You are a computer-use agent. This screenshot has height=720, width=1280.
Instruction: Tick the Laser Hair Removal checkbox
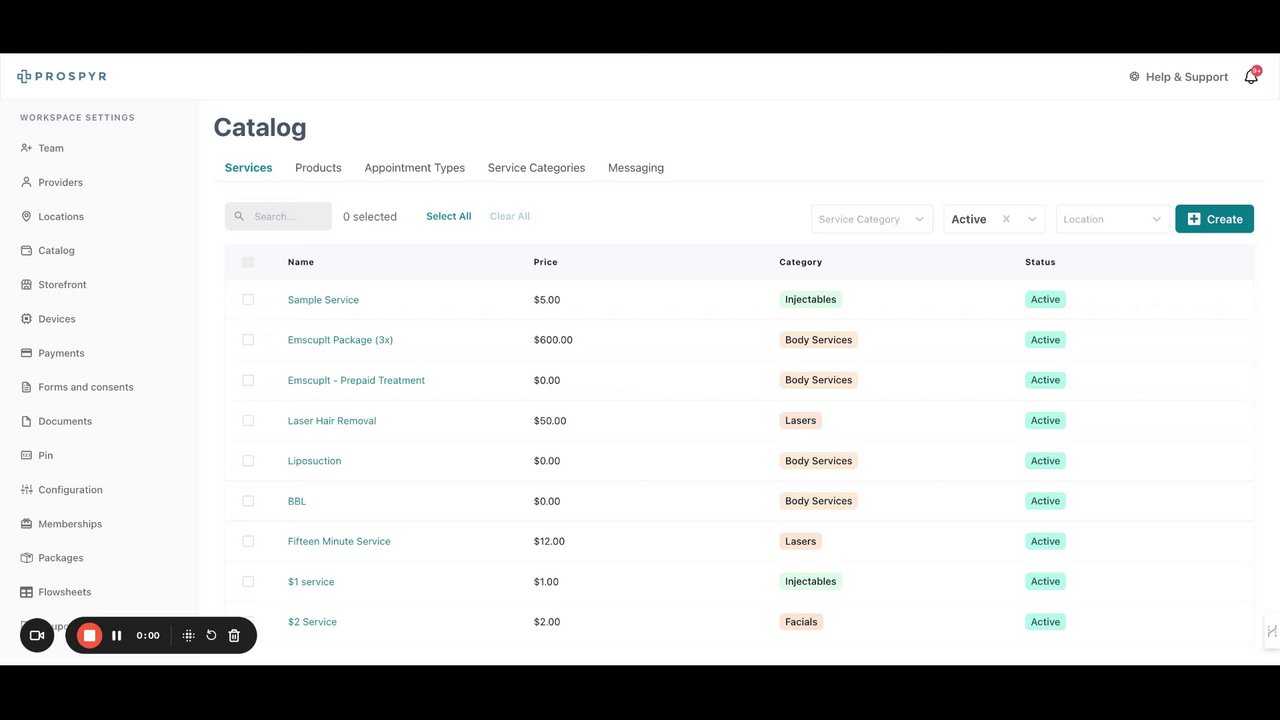tap(248, 421)
